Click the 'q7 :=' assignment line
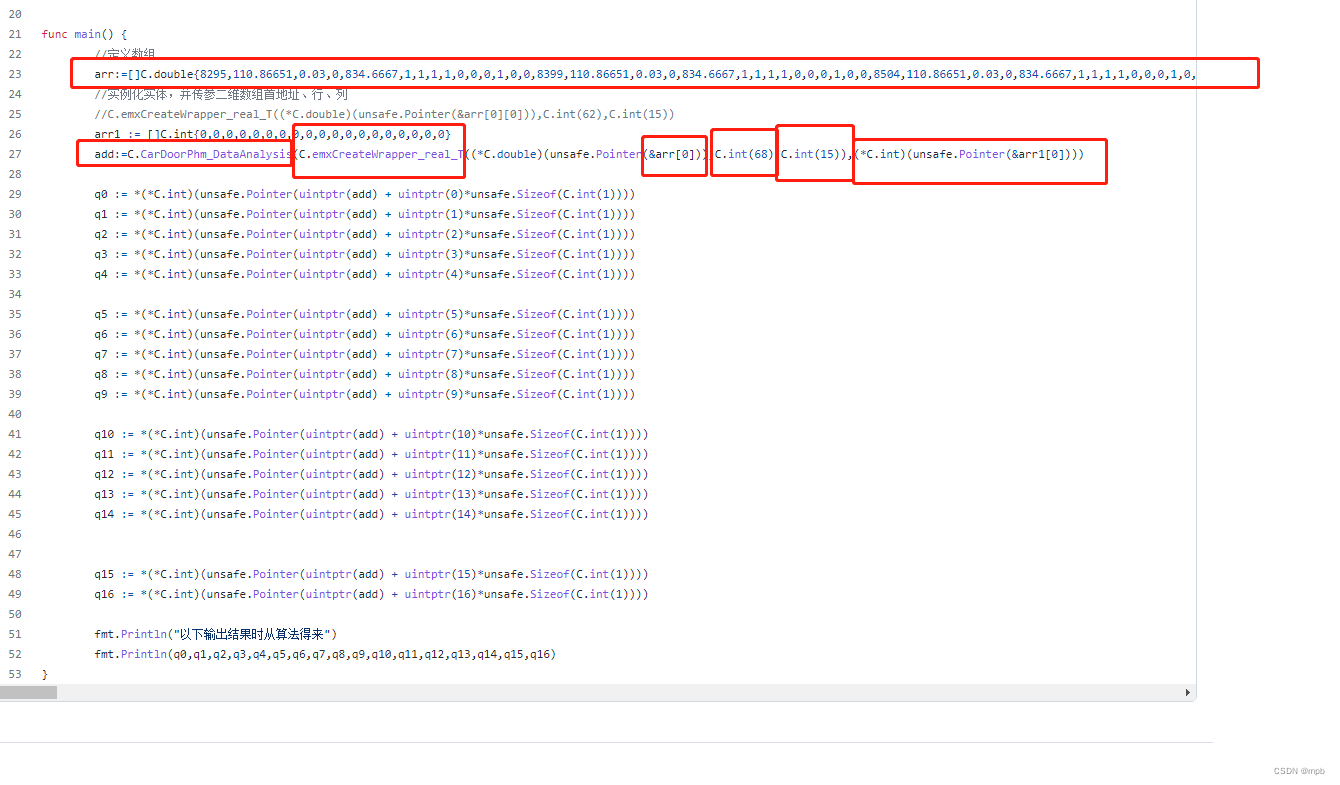This screenshot has width=1340, height=785. click(364, 354)
